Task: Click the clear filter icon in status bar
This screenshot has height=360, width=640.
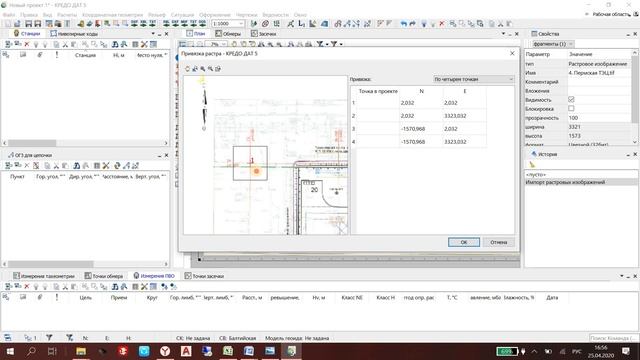Action: pos(70,338)
